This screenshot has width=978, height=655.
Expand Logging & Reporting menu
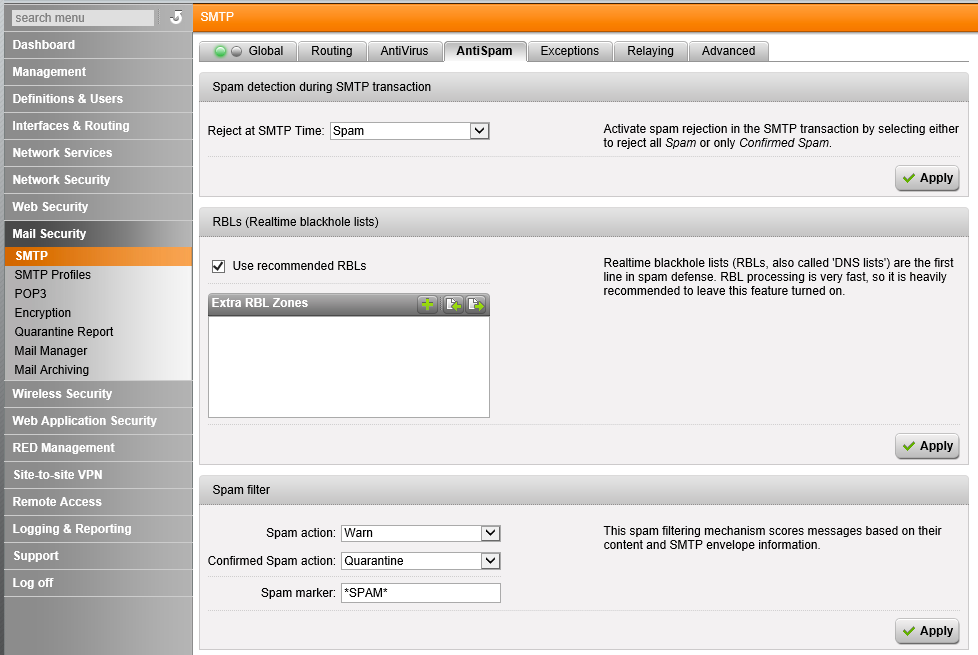pyautogui.click(x=98, y=529)
